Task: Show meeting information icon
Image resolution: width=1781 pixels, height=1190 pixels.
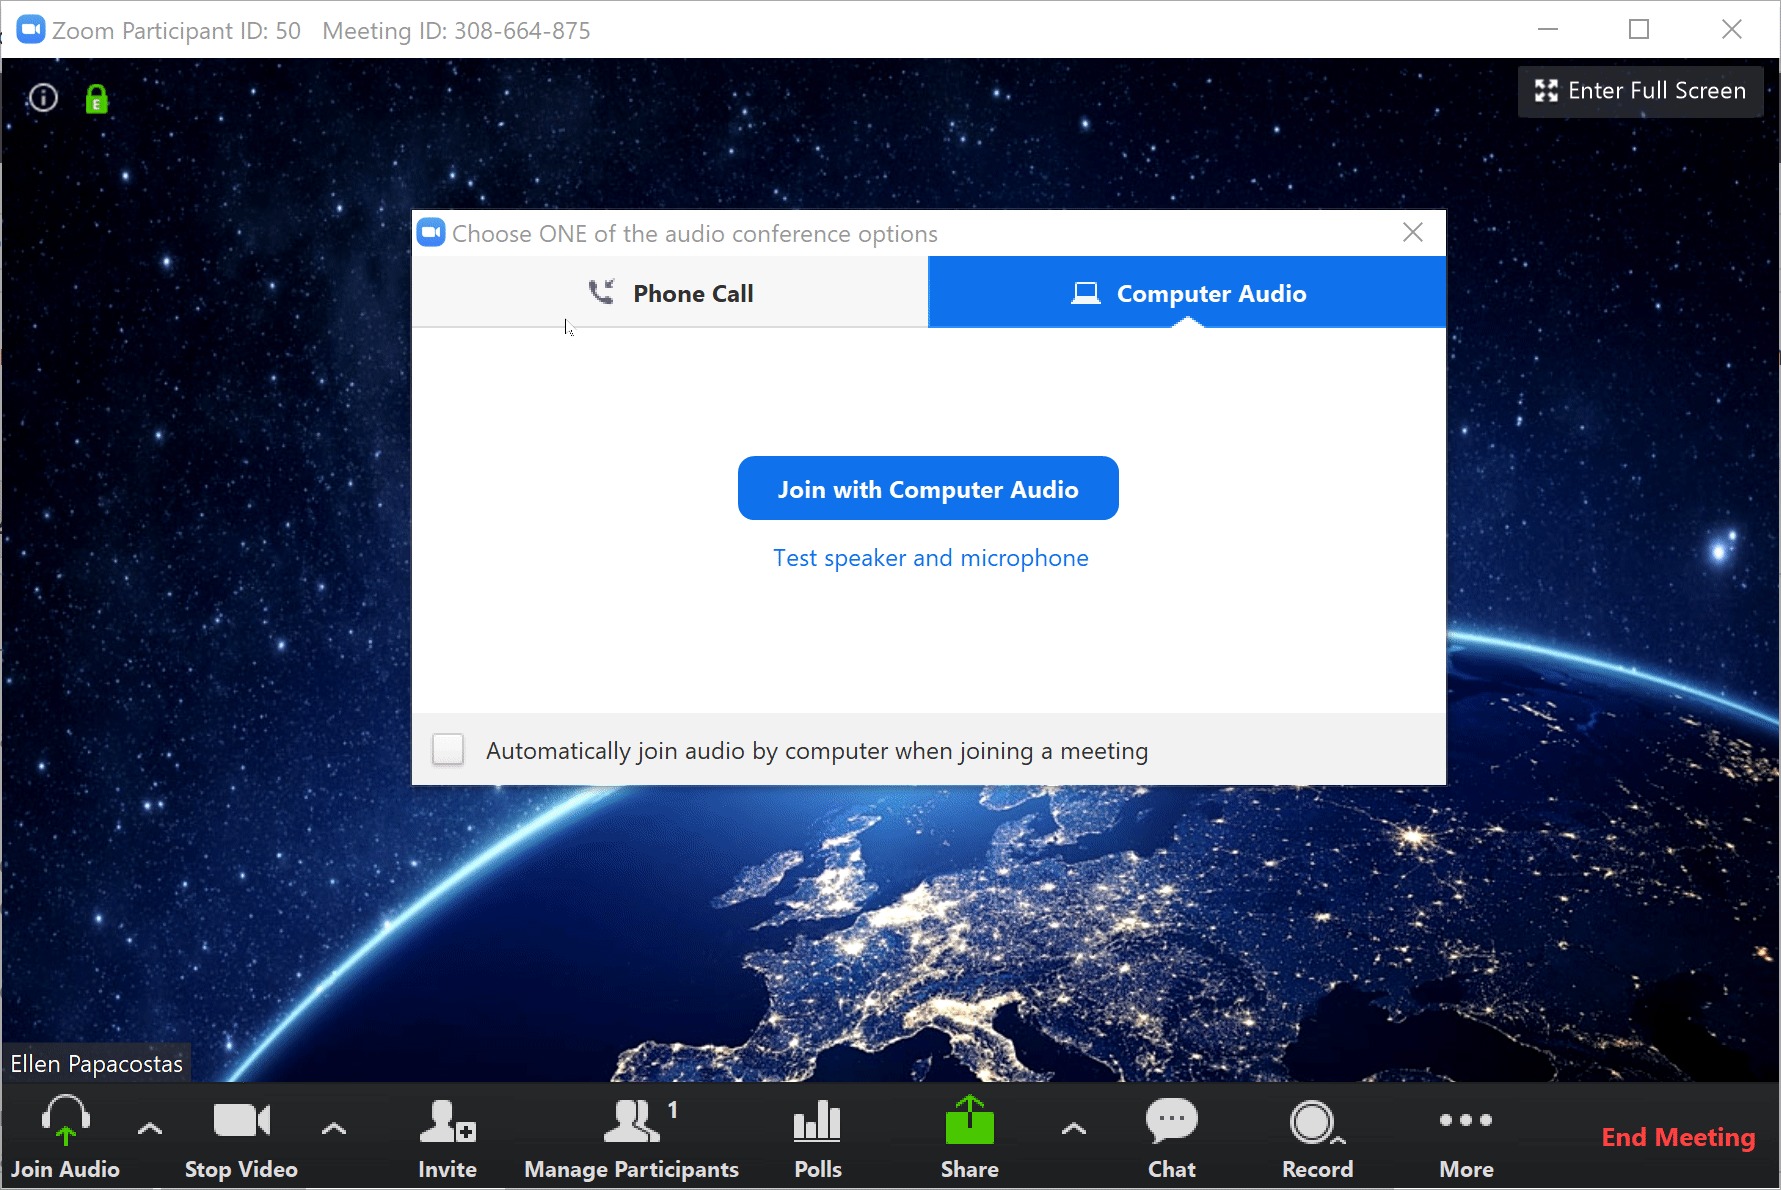Action: pos(43,98)
